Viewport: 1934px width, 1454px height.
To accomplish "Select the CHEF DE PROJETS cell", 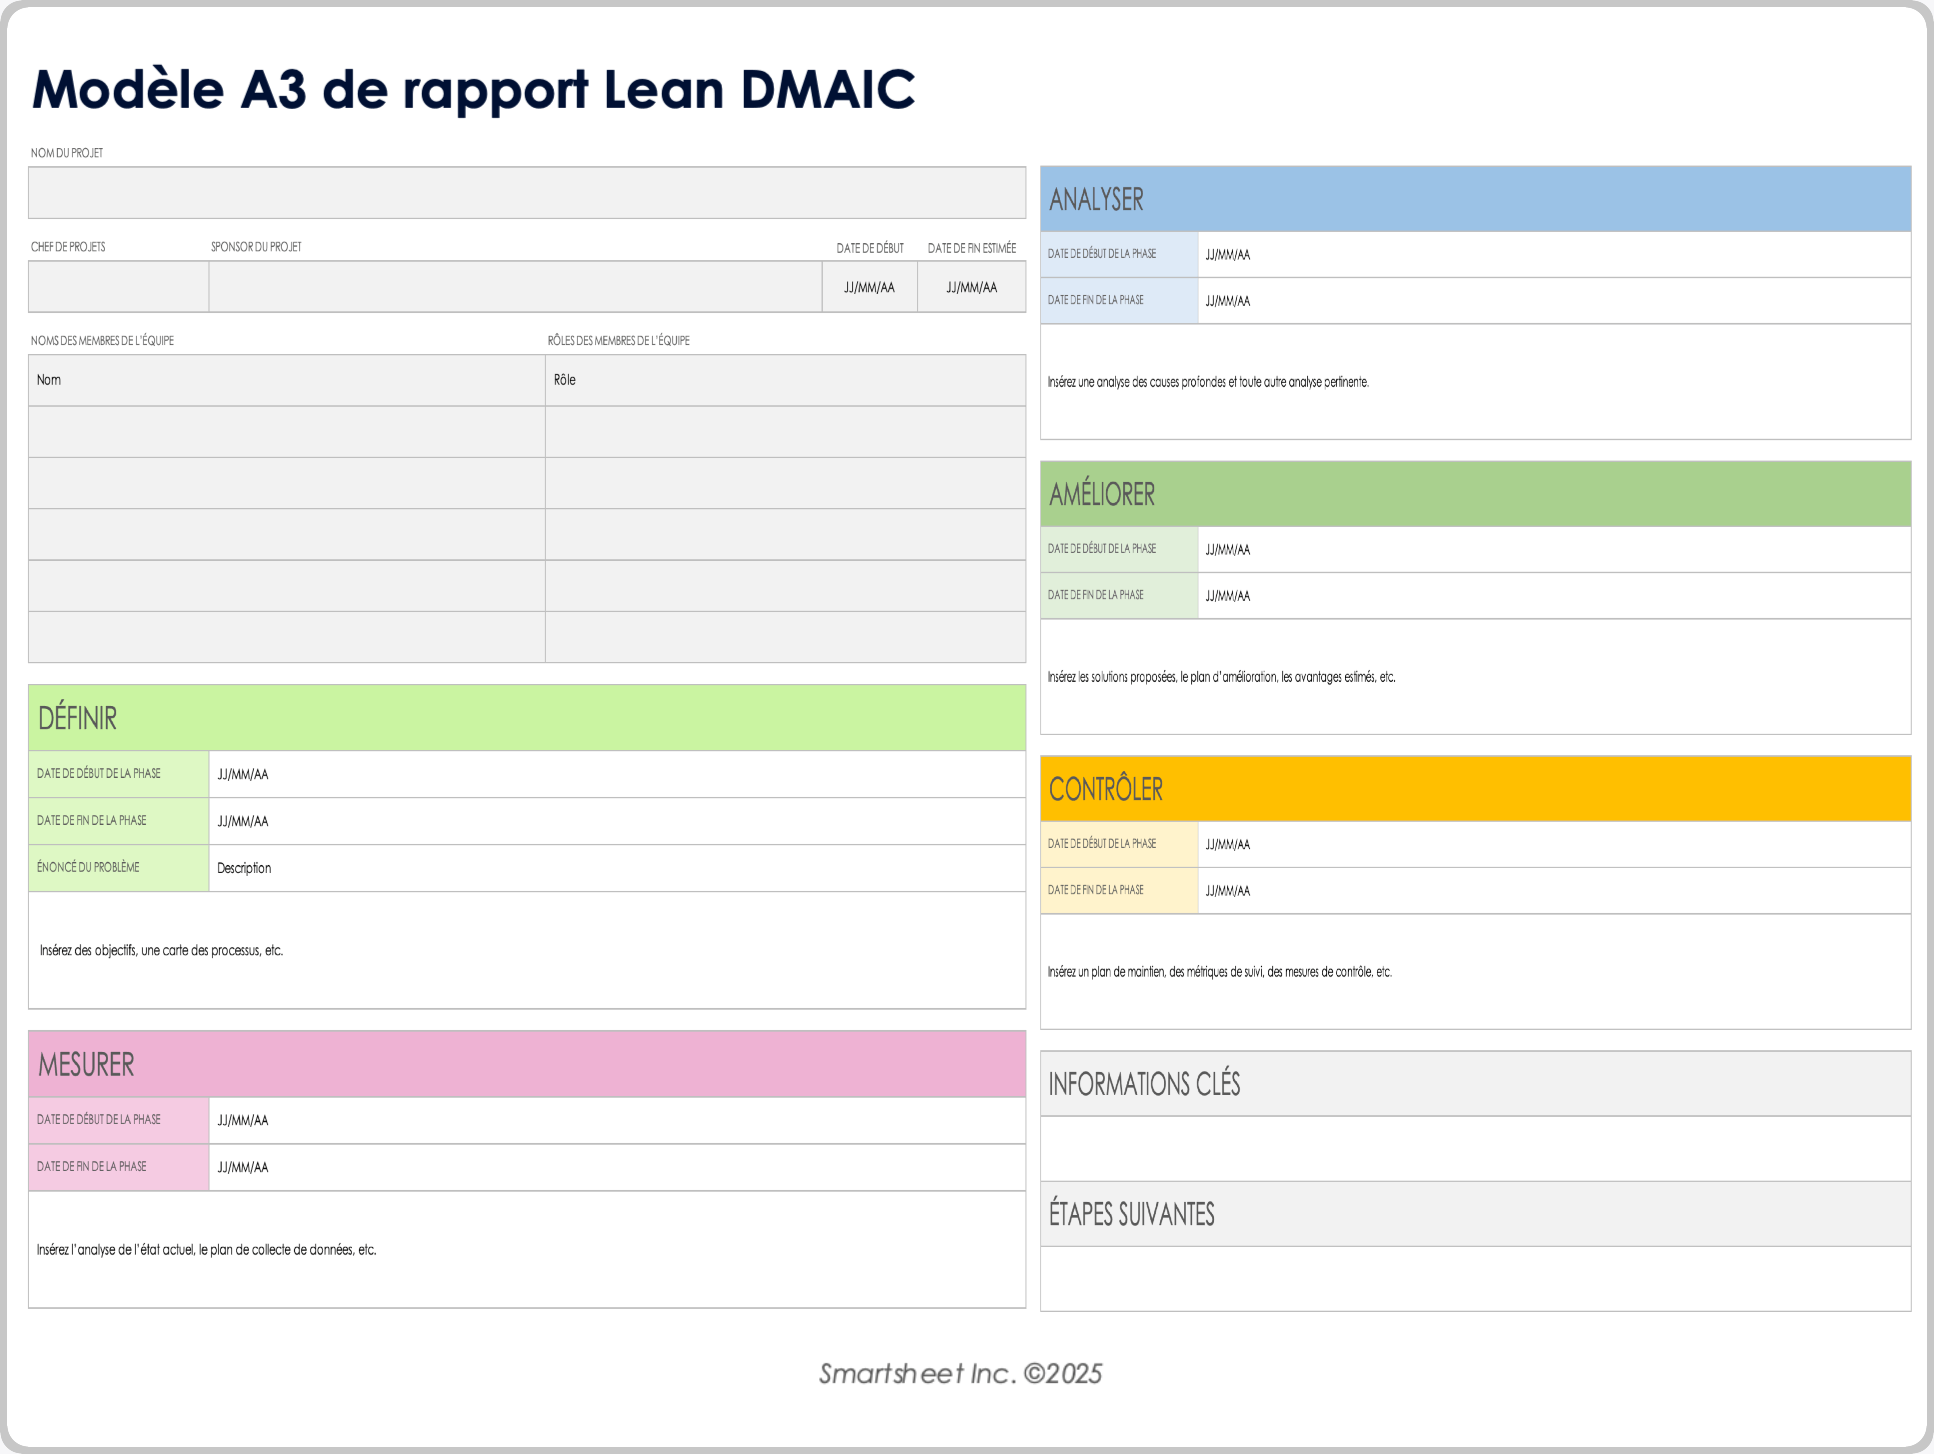I will coord(117,287).
